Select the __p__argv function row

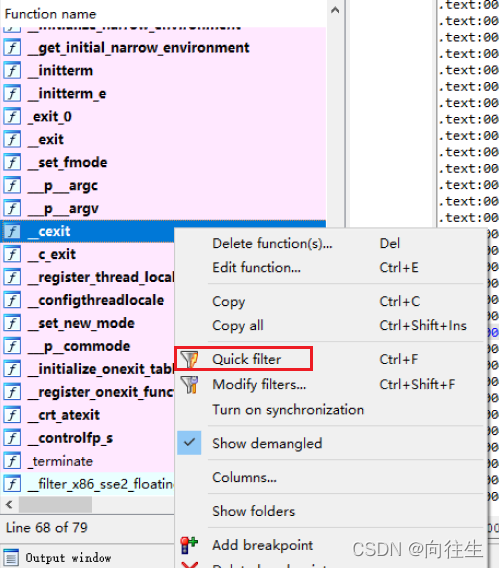(164, 208)
